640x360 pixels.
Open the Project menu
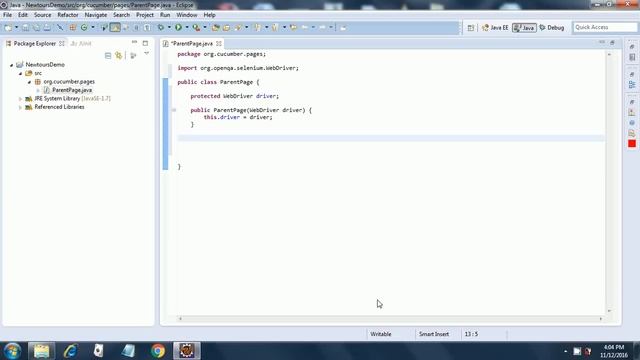click(145, 15)
